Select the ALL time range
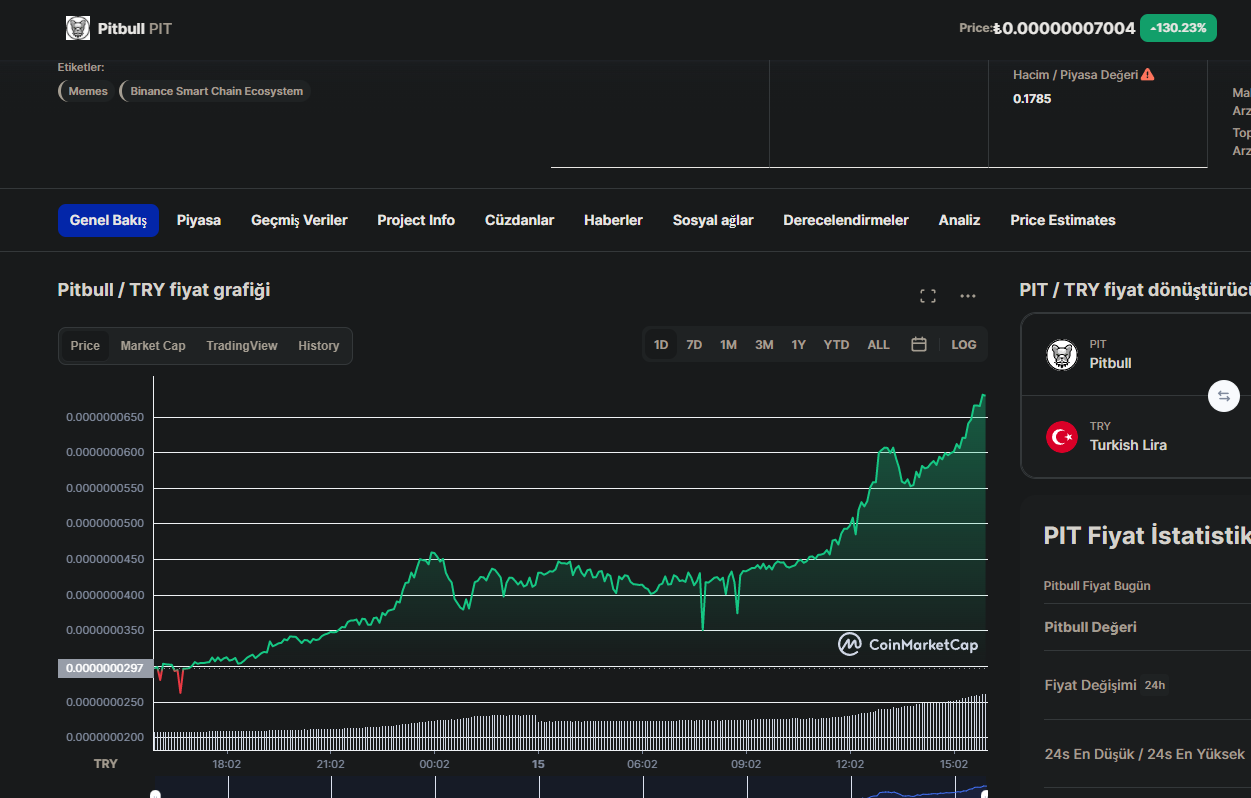 (878, 344)
